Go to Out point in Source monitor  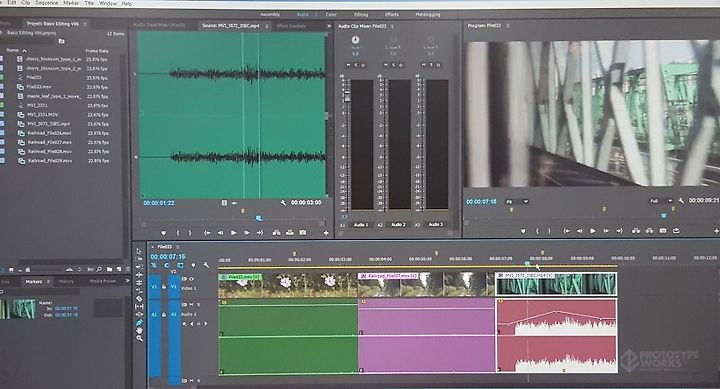pyautogui.click(x=260, y=233)
